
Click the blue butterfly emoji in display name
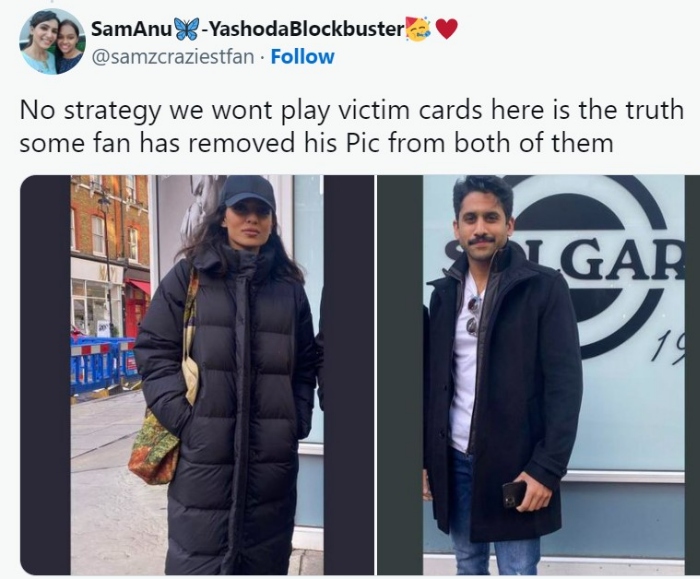[186, 29]
